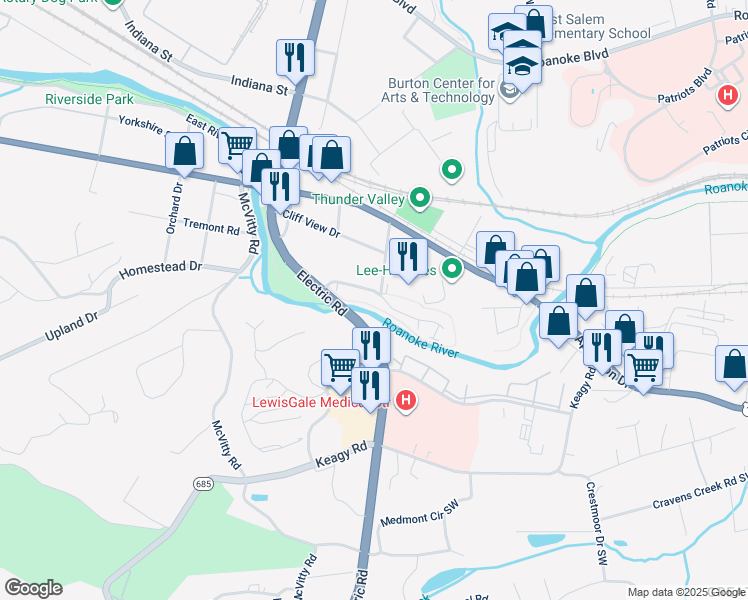Select the shopping bag marker at the right edge
The image size is (748, 600).
click(x=734, y=365)
